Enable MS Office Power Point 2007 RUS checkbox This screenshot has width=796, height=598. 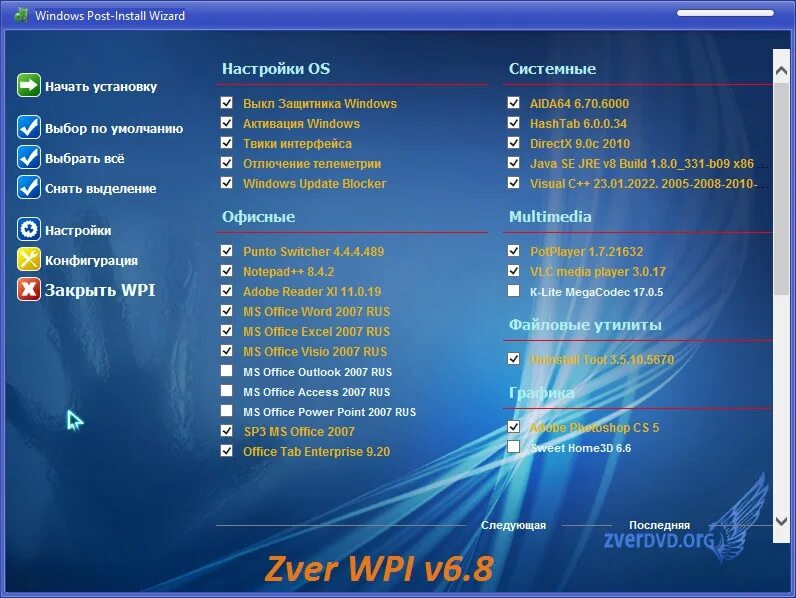tap(226, 411)
